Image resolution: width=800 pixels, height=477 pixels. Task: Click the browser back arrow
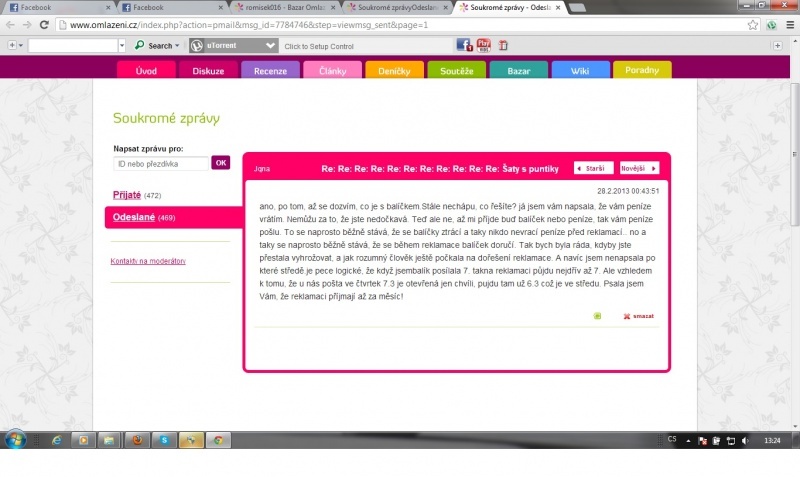[11, 24]
